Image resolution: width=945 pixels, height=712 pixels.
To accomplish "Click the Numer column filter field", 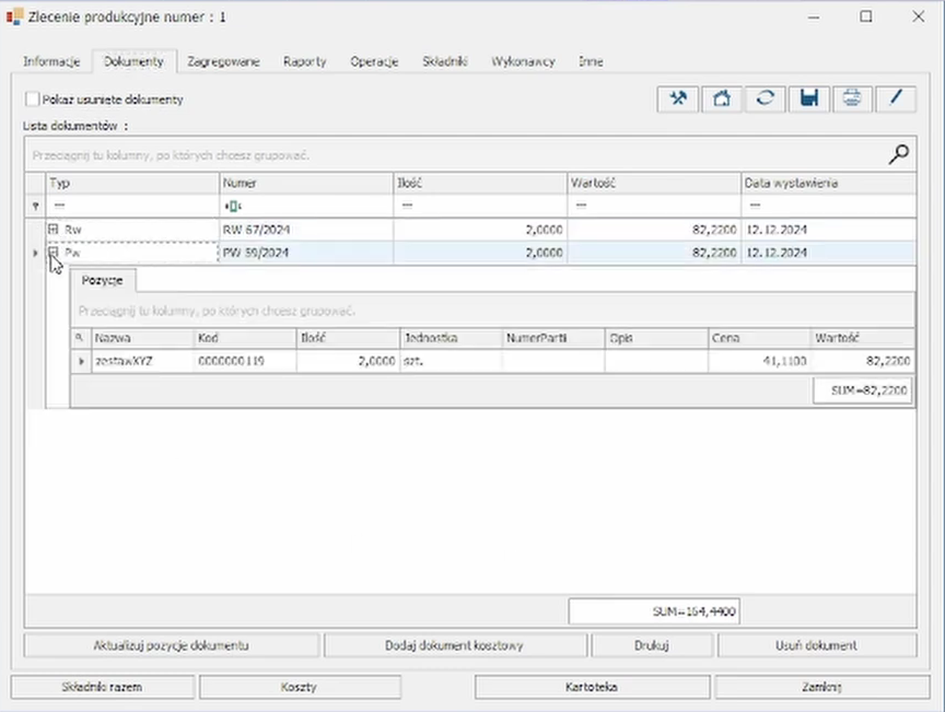I will click(305, 205).
